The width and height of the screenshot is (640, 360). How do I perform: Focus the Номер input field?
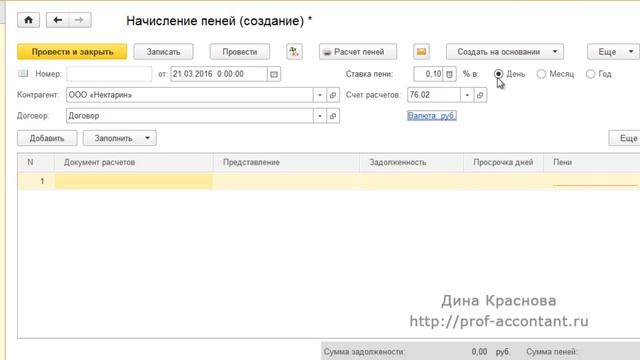pos(109,74)
